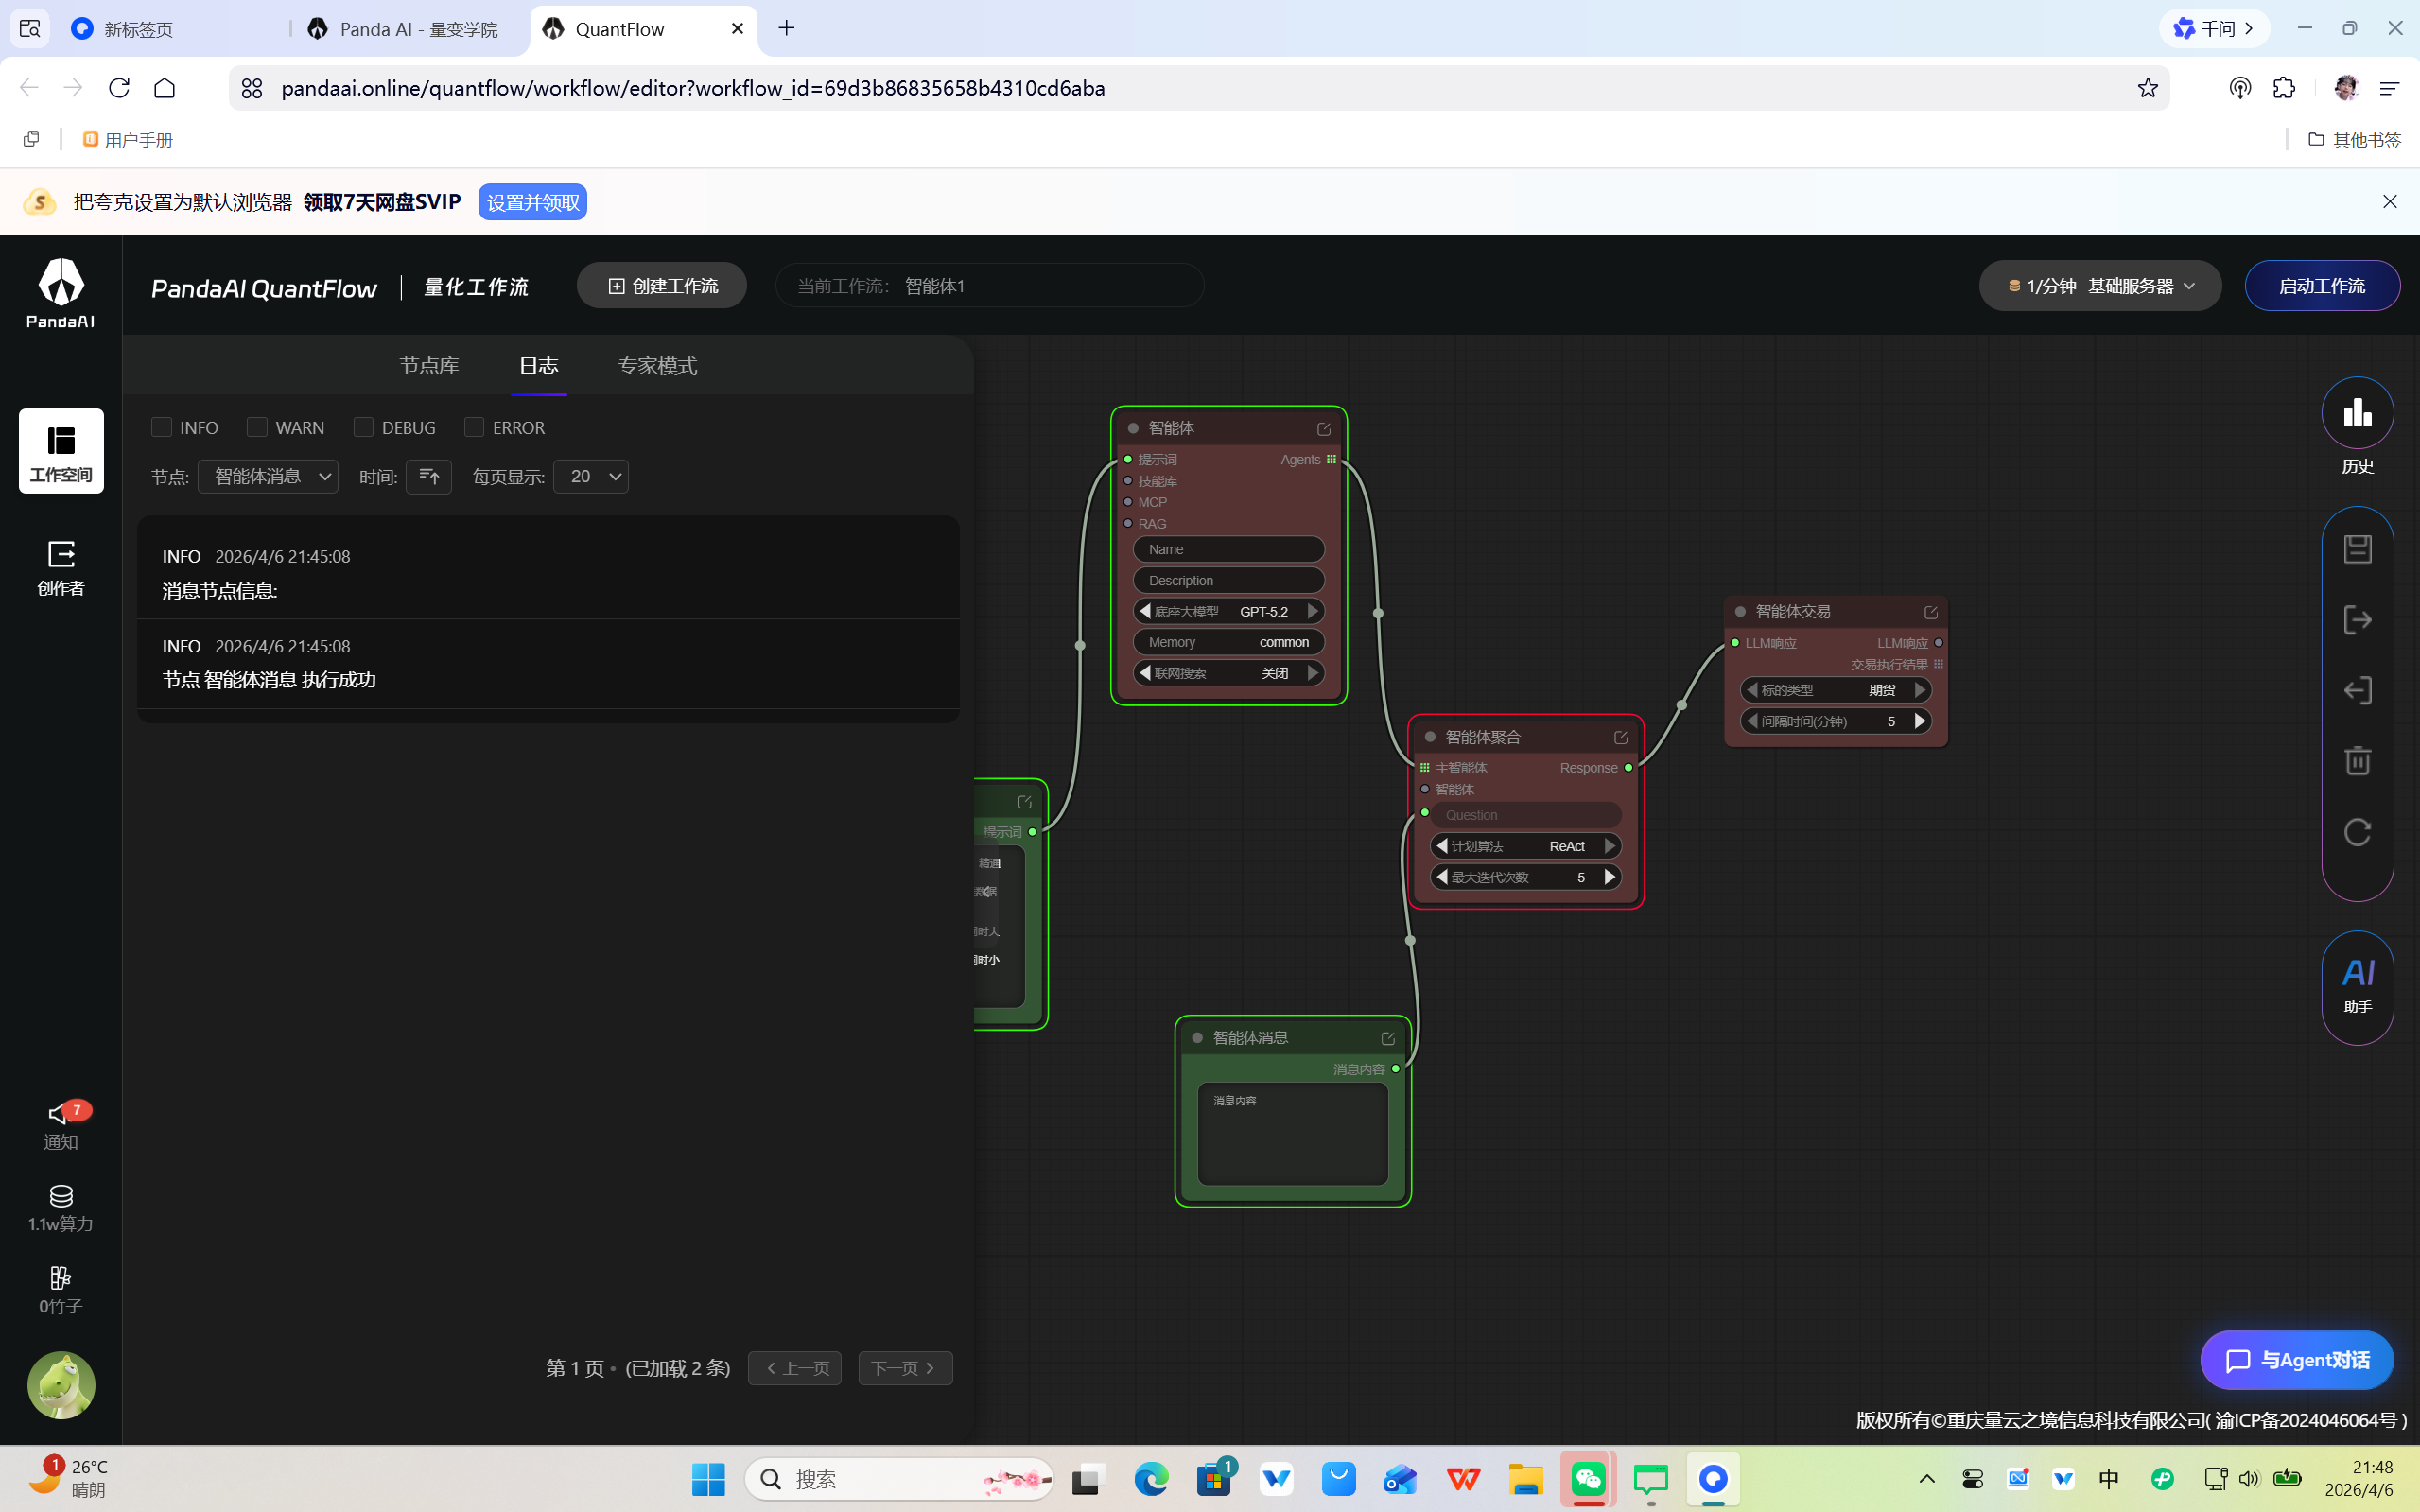
Task: Click the trash delete icon
Action: (x=2357, y=761)
